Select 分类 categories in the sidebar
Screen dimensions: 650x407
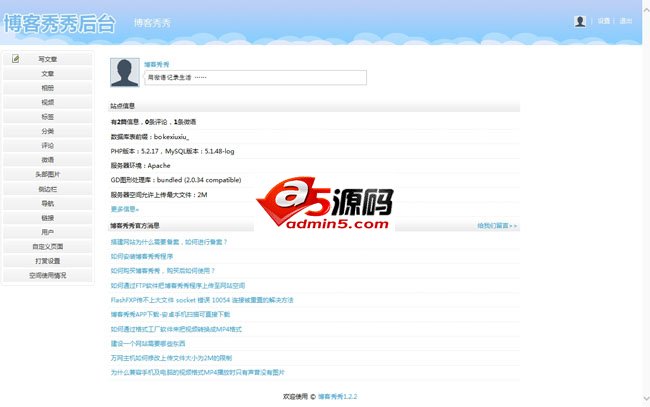click(48, 131)
